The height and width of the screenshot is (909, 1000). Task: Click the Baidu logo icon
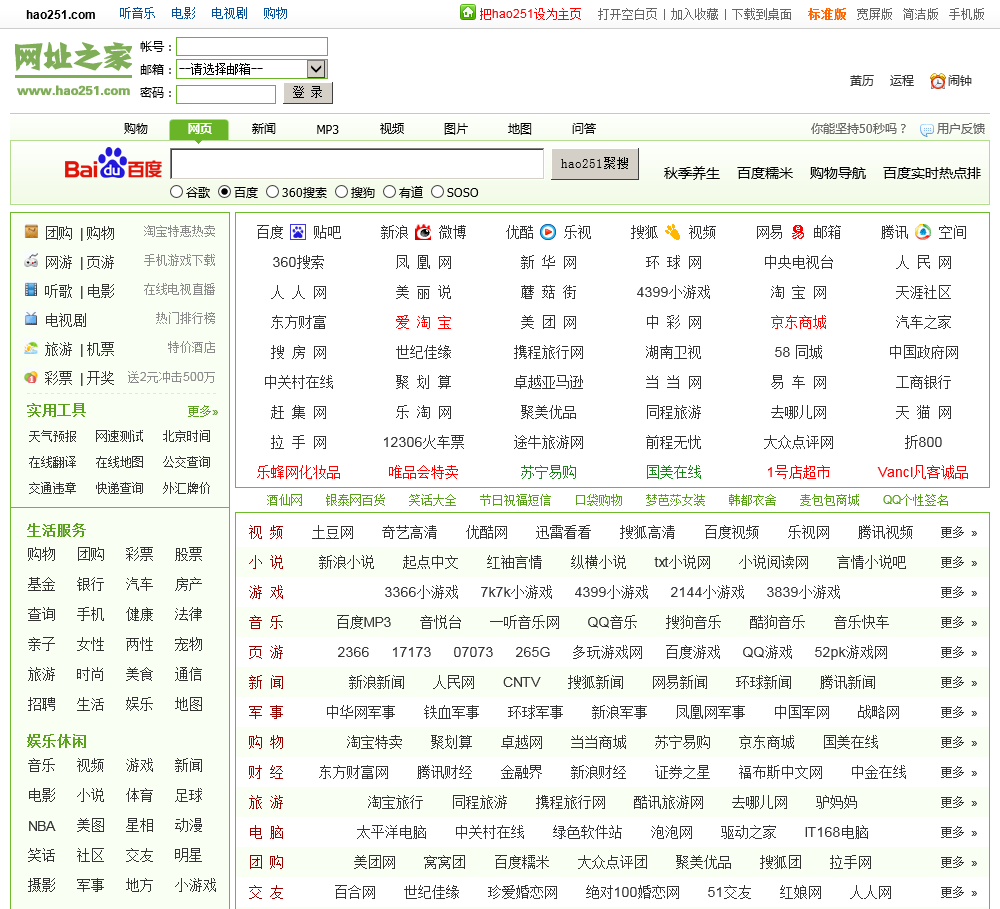[x=113, y=165]
